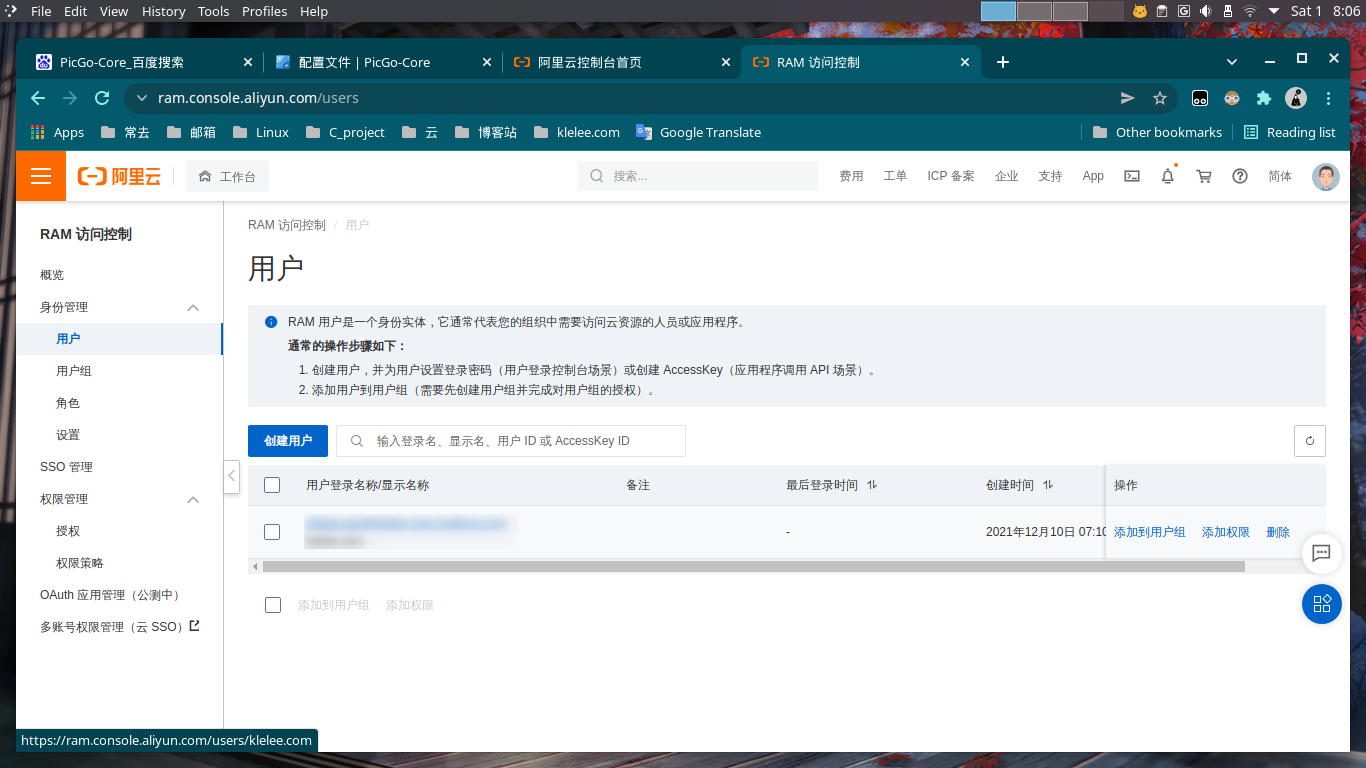Bookmark this page with star icon
Image resolution: width=1366 pixels, height=768 pixels.
coord(1160,98)
